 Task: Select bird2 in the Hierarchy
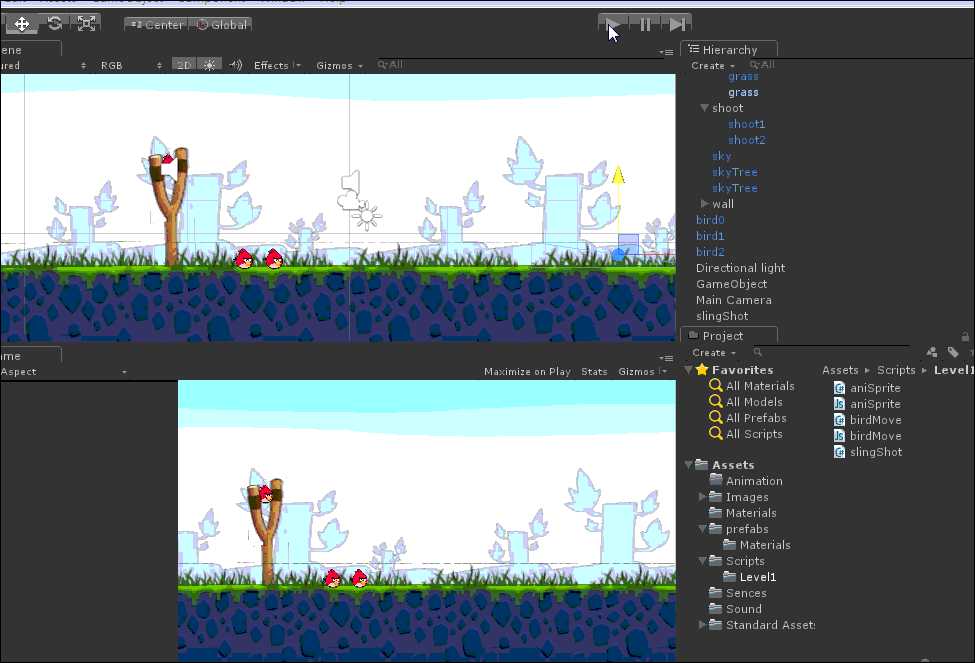710,252
